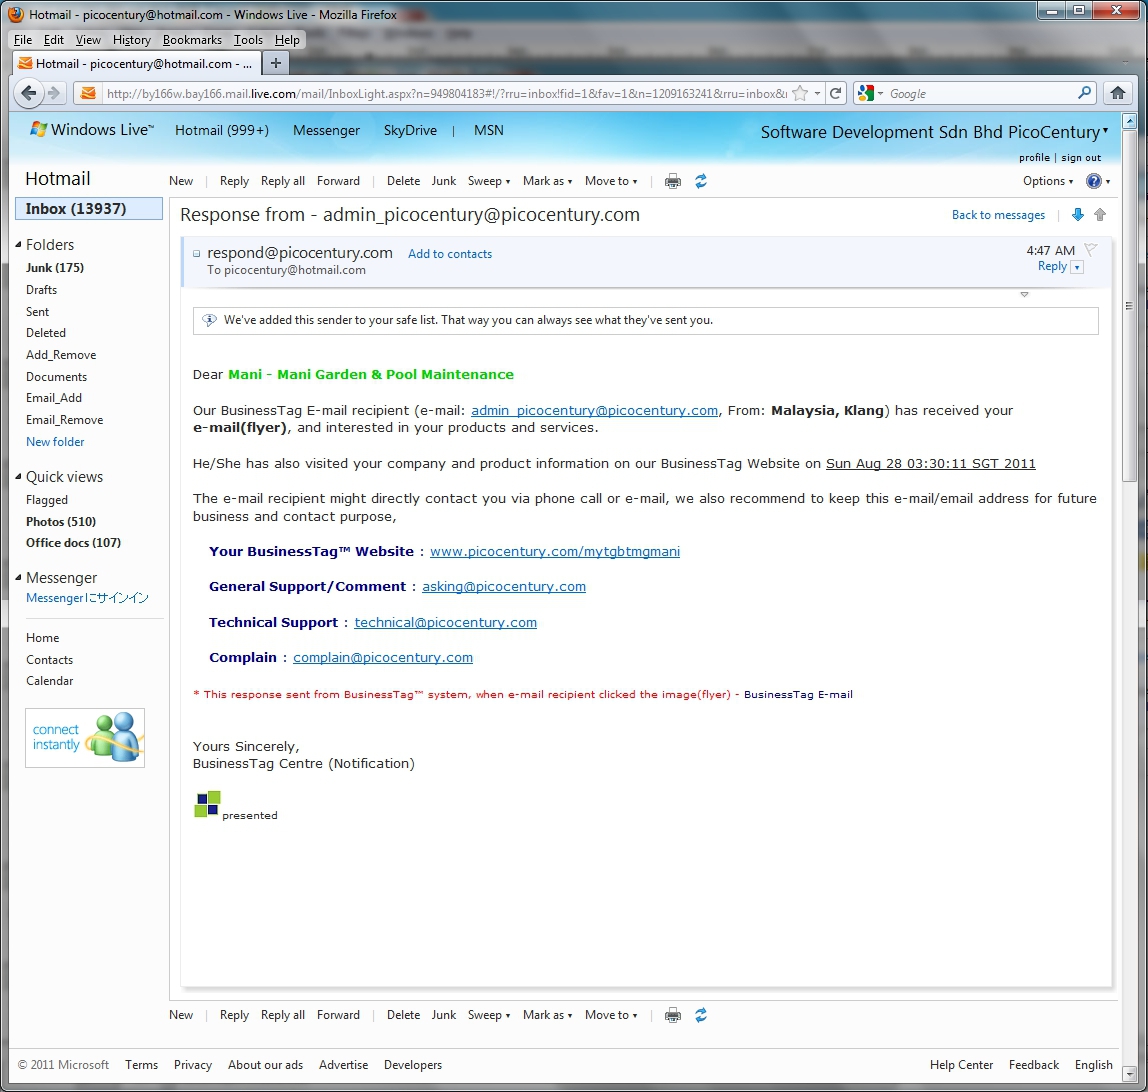Collapse the Folders section
Viewport: 1148px width, 1092px height.
pos(19,244)
